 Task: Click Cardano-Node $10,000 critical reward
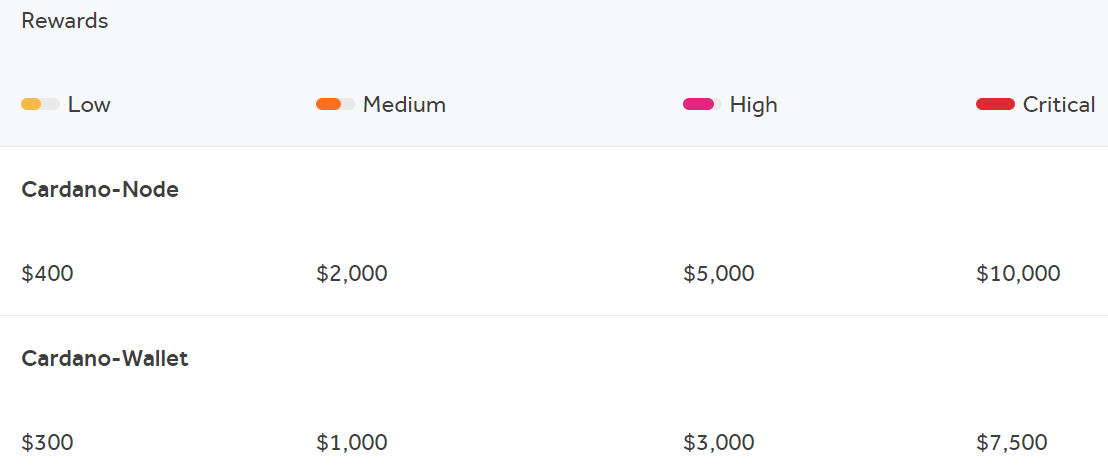pyautogui.click(x=1018, y=274)
